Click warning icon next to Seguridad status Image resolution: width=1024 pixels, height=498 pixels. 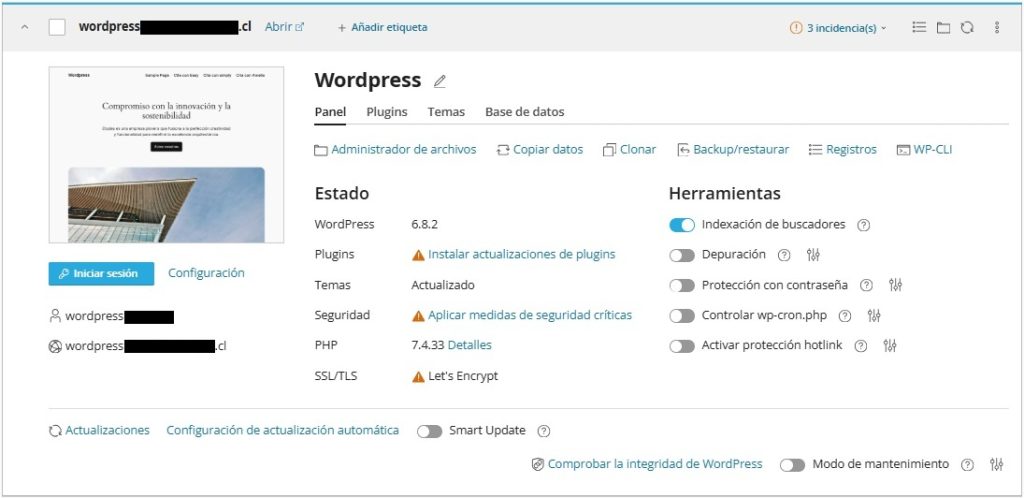pyautogui.click(x=418, y=315)
